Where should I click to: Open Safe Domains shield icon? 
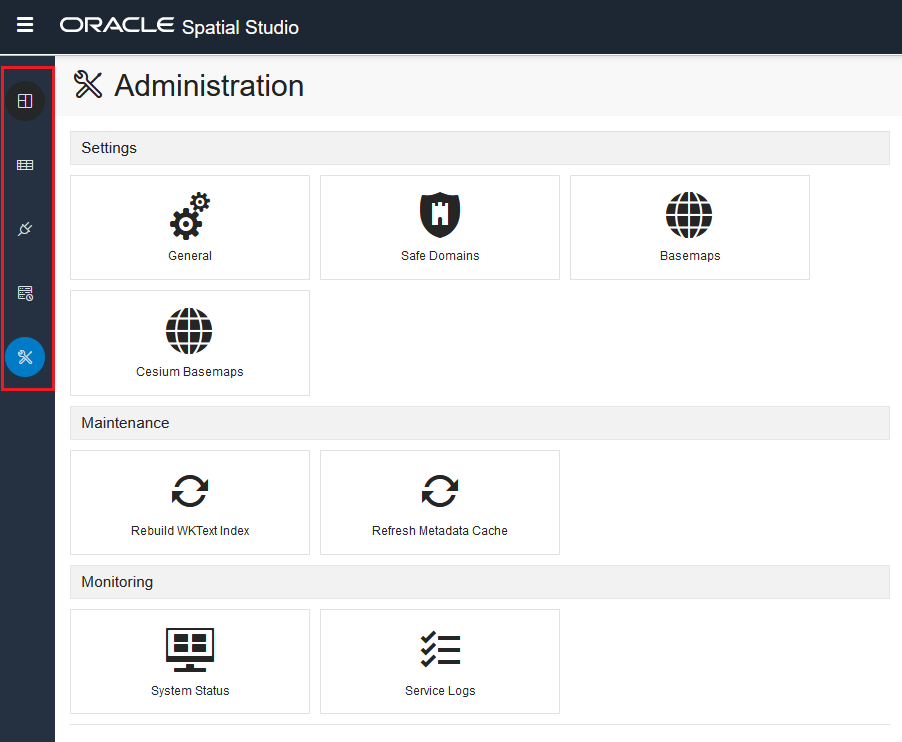[440, 215]
